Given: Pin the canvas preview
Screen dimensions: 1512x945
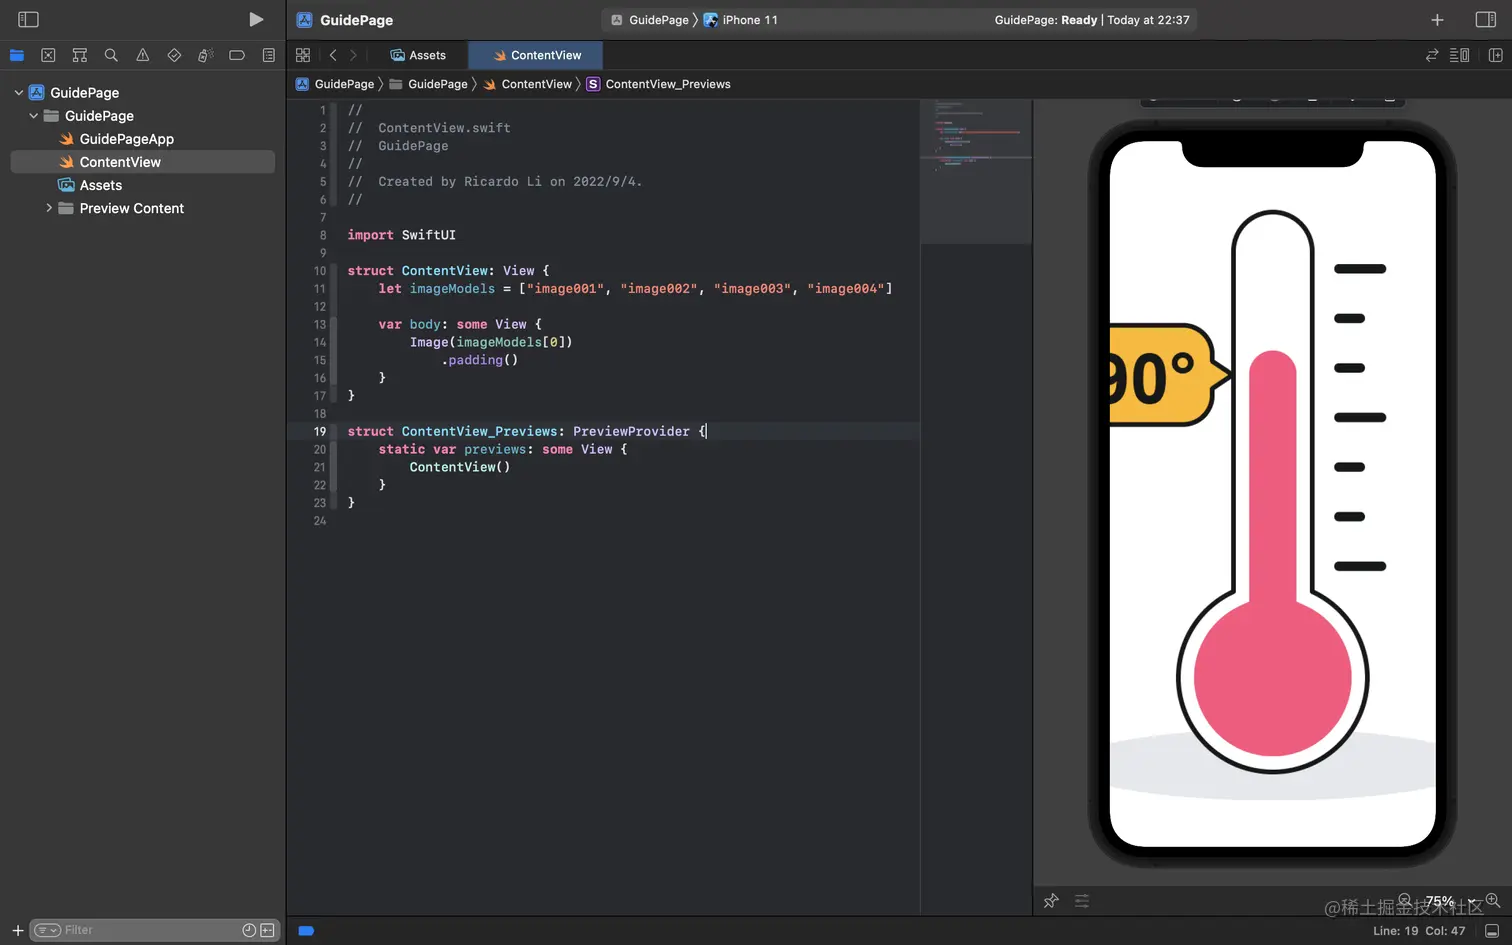Looking at the screenshot, I should tap(1051, 901).
